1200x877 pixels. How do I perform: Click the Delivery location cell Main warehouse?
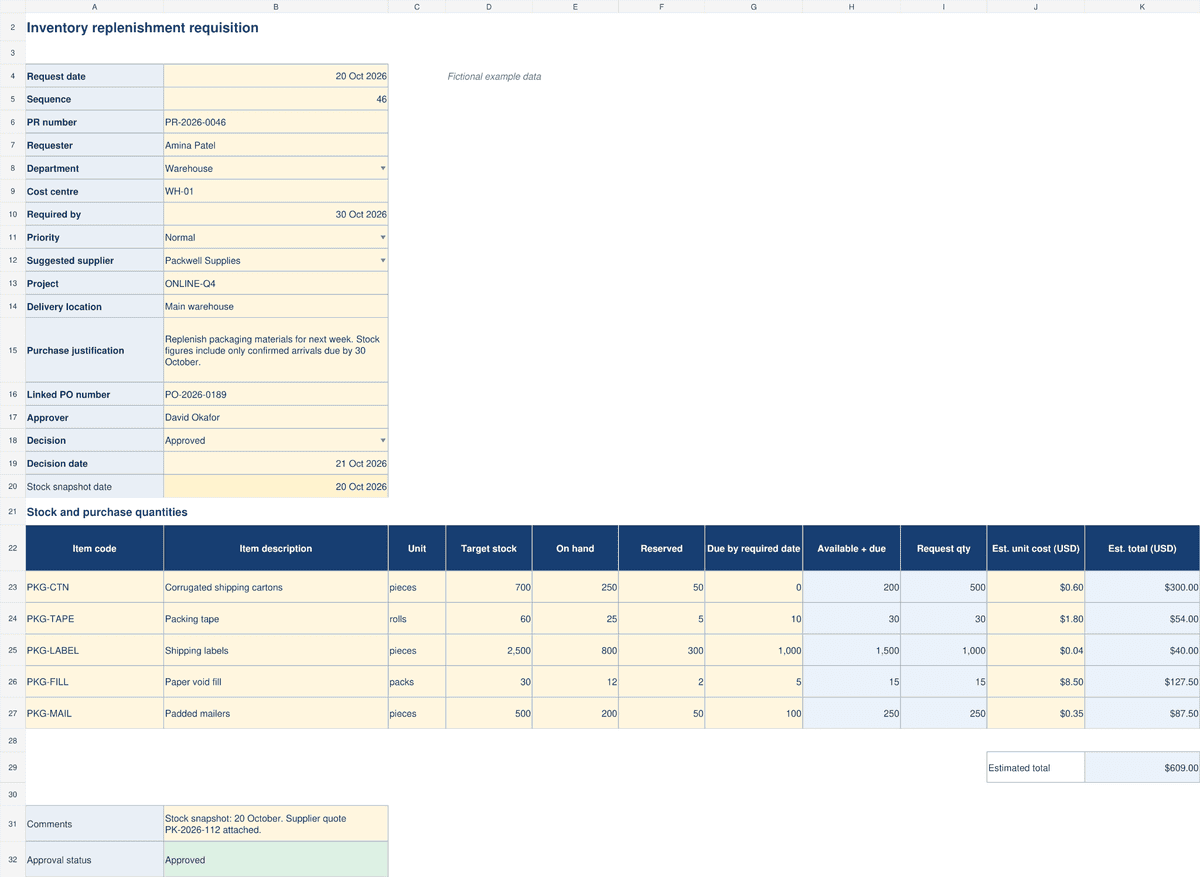(x=276, y=306)
